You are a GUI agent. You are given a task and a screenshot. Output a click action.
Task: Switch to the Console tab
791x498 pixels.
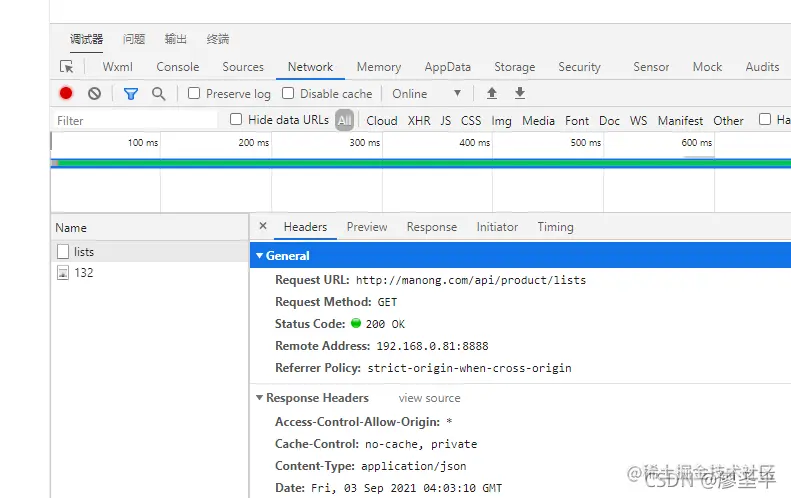coord(178,67)
